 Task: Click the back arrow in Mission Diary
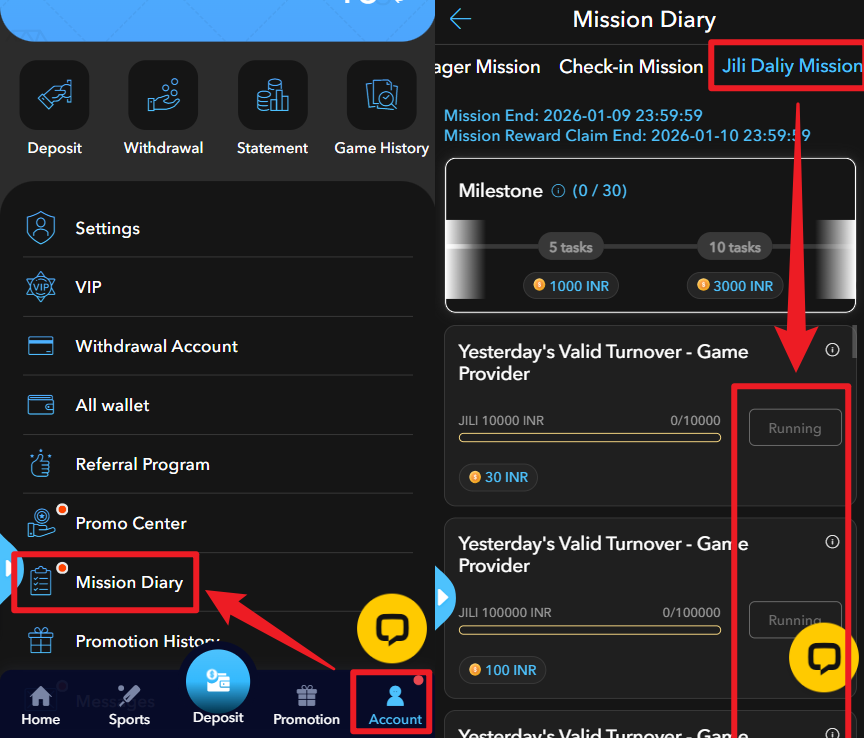(x=460, y=19)
